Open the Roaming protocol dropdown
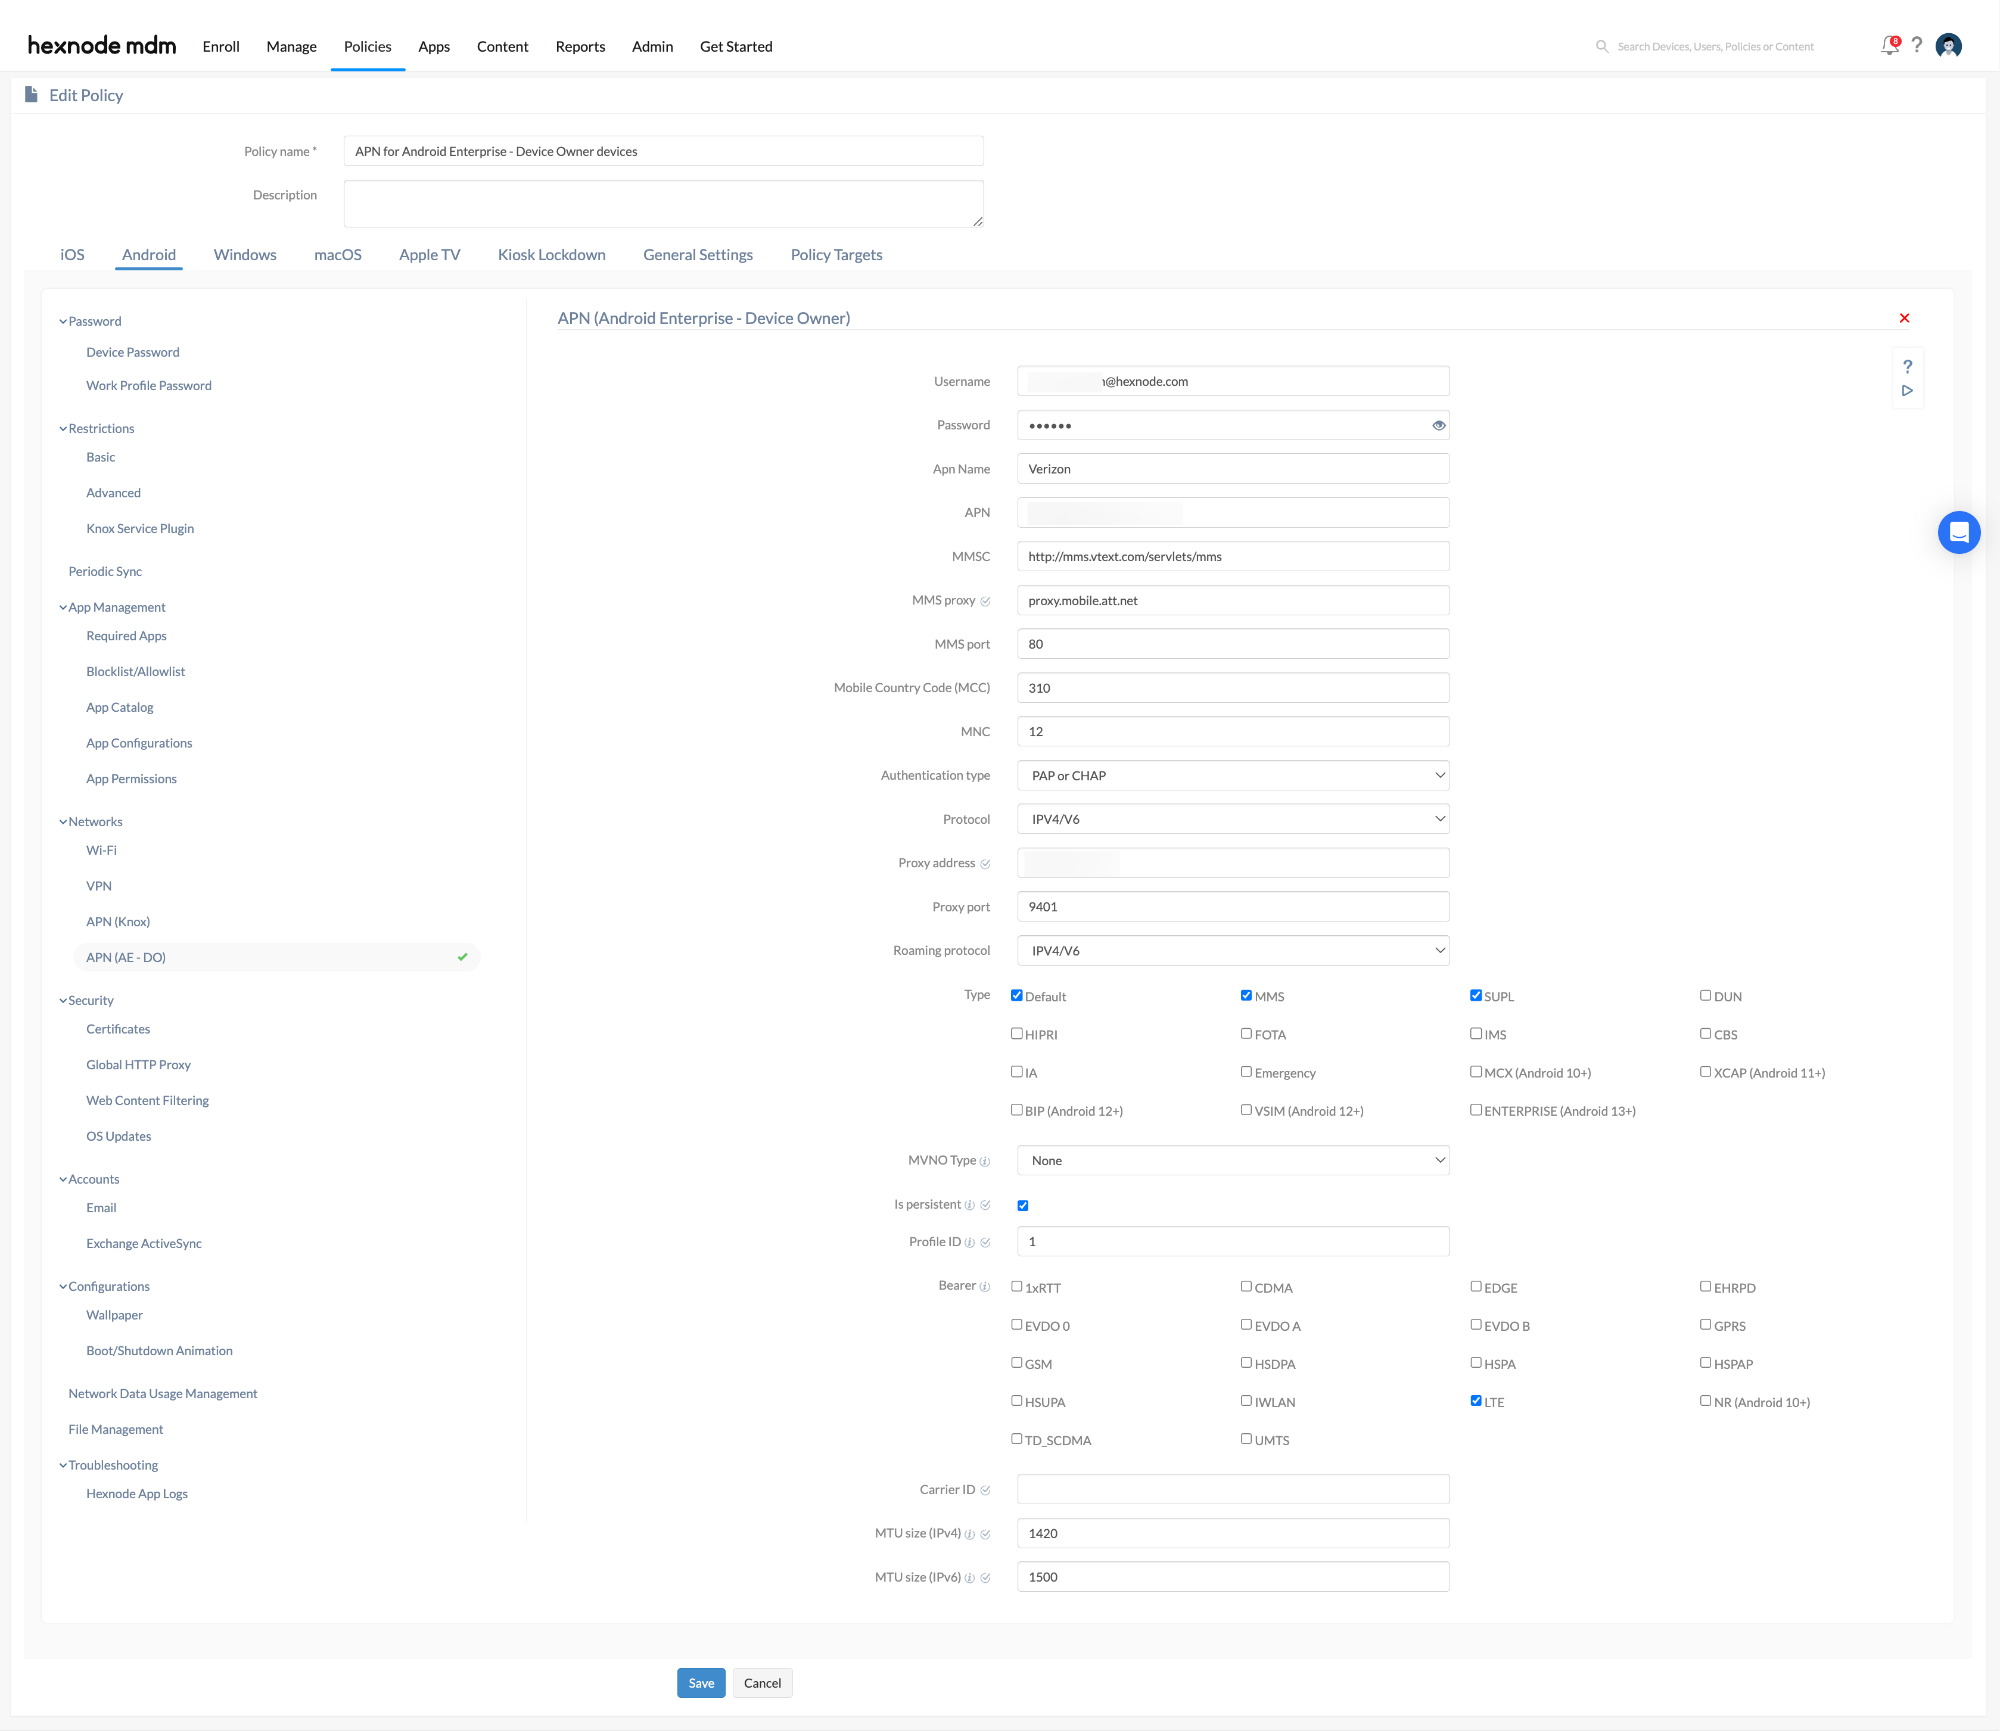The height and width of the screenshot is (1731, 2000). click(1233, 951)
